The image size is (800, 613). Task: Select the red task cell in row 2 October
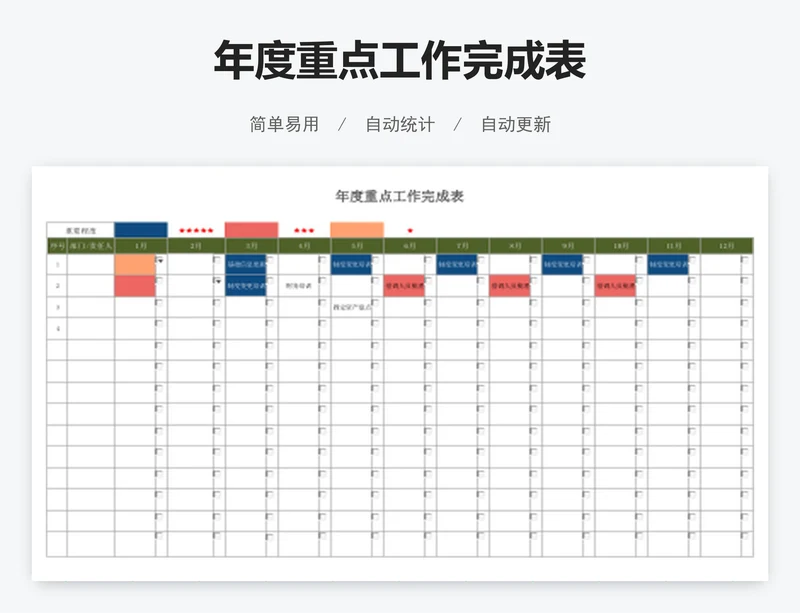click(616, 286)
